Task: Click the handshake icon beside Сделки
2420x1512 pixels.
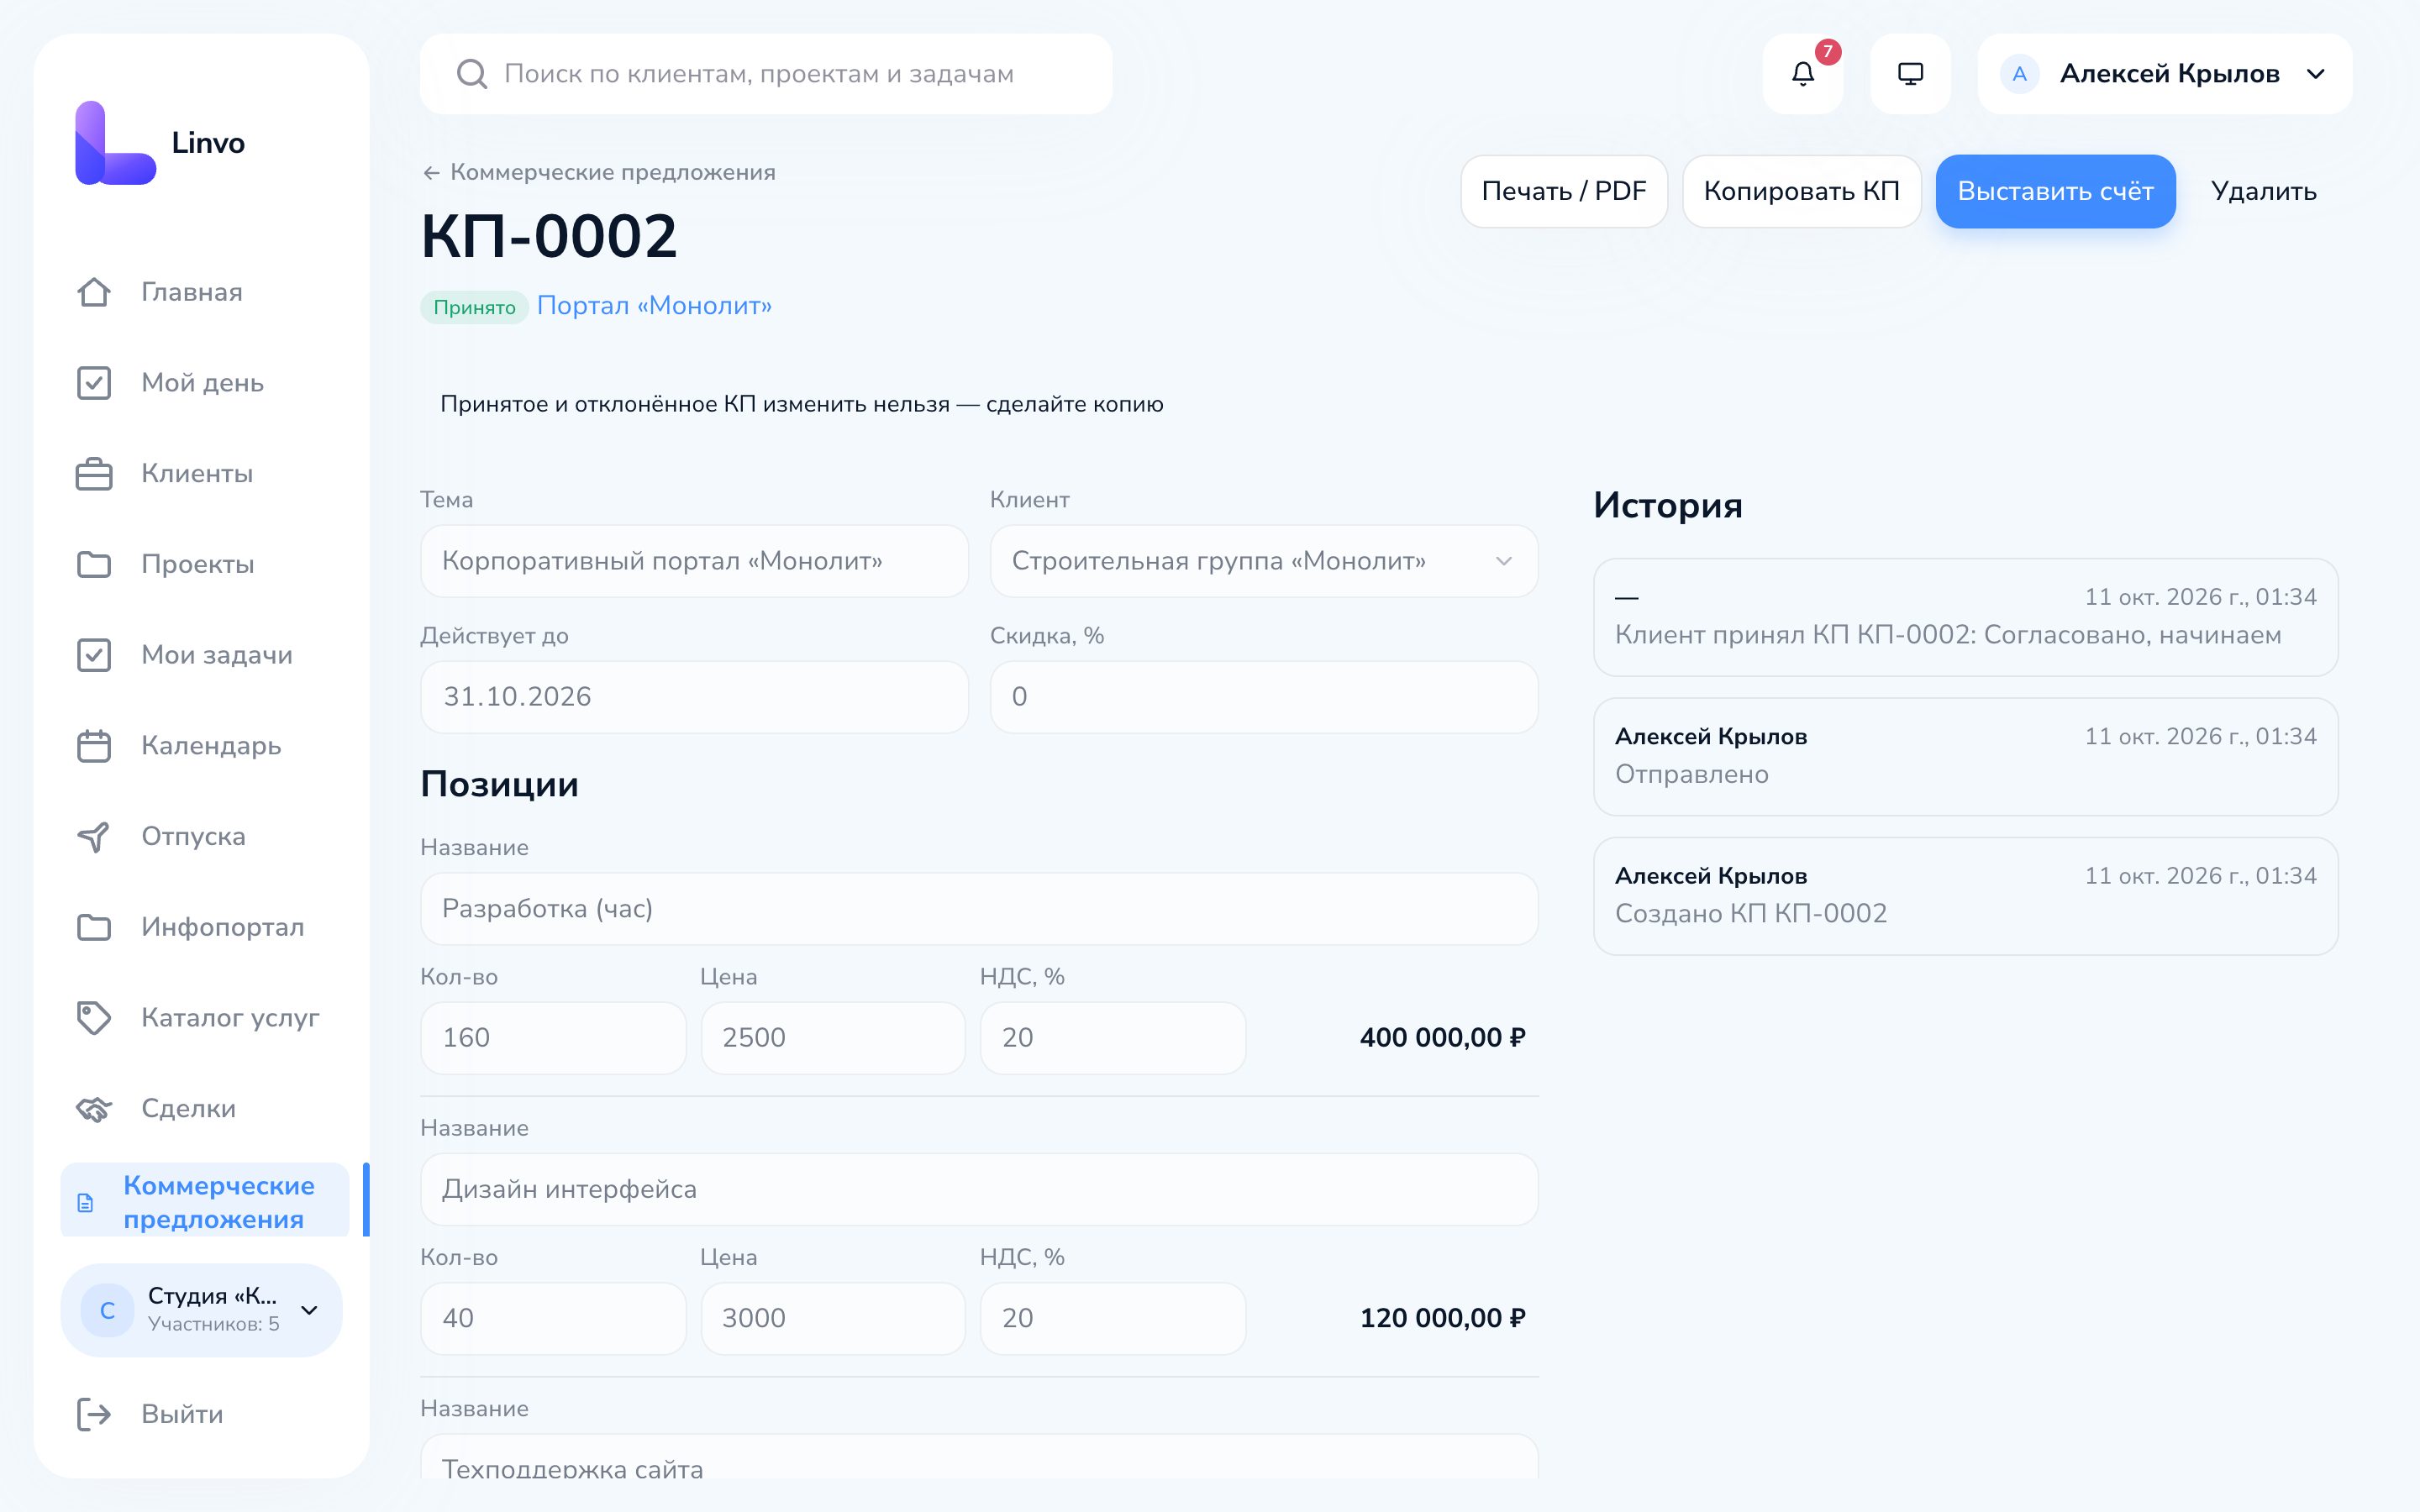Action: click(x=94, y=1108)
